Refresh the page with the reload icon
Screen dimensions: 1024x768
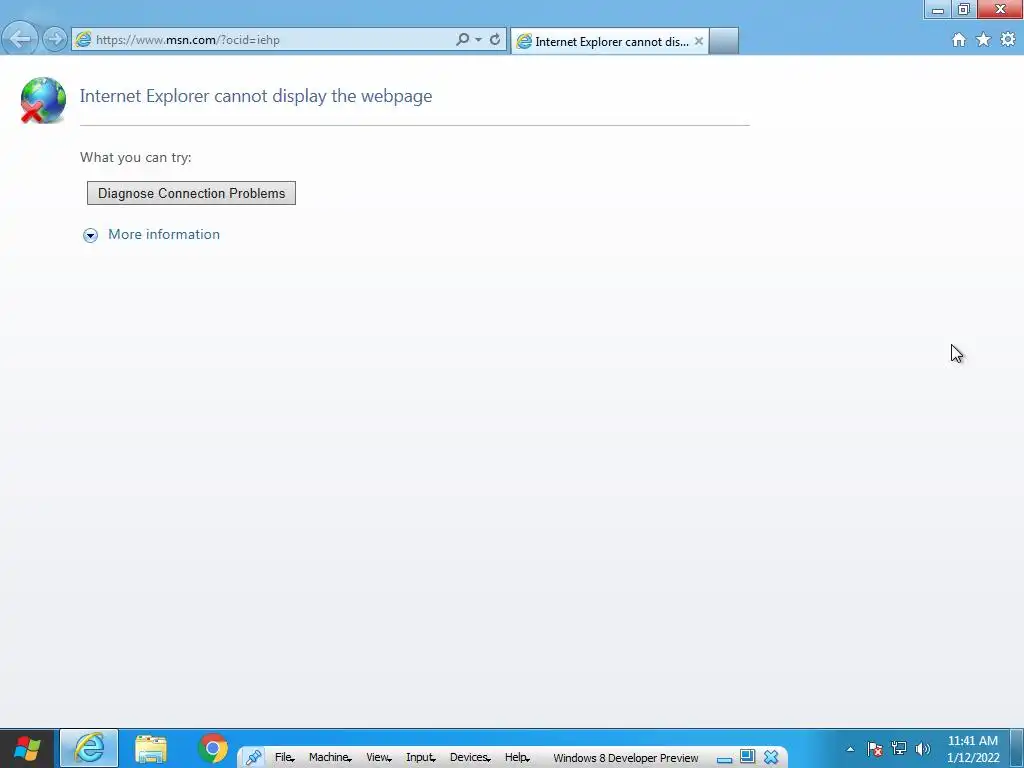click(495, 39)
